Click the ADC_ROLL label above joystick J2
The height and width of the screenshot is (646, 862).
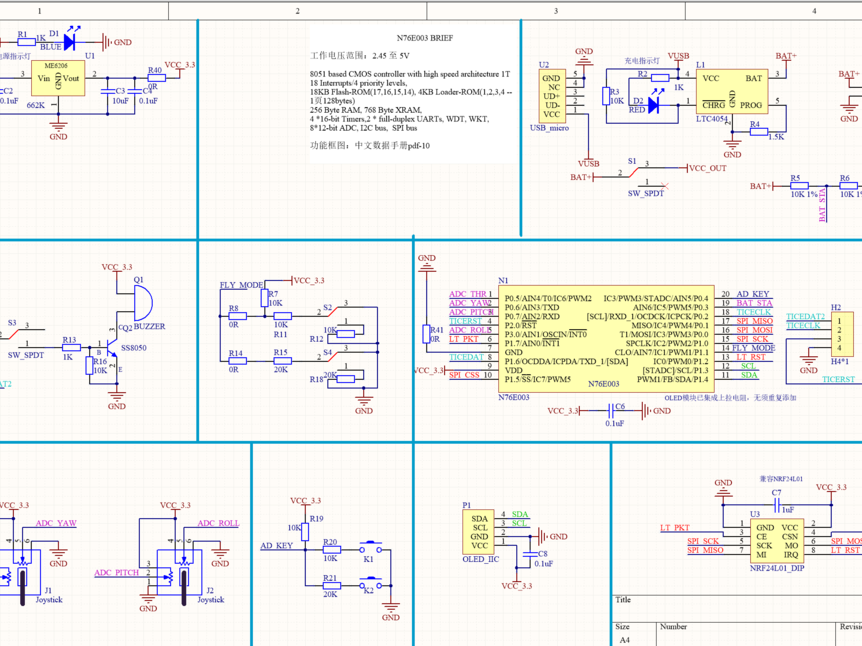[218, 523]
